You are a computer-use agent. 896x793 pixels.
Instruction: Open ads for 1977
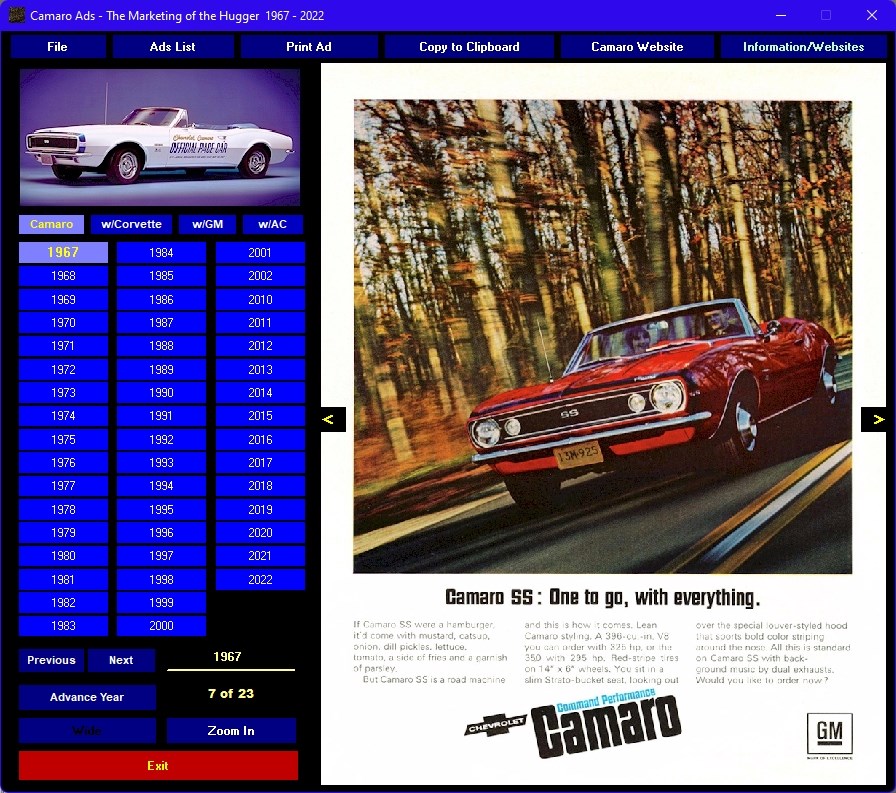[x=63, y=486]
